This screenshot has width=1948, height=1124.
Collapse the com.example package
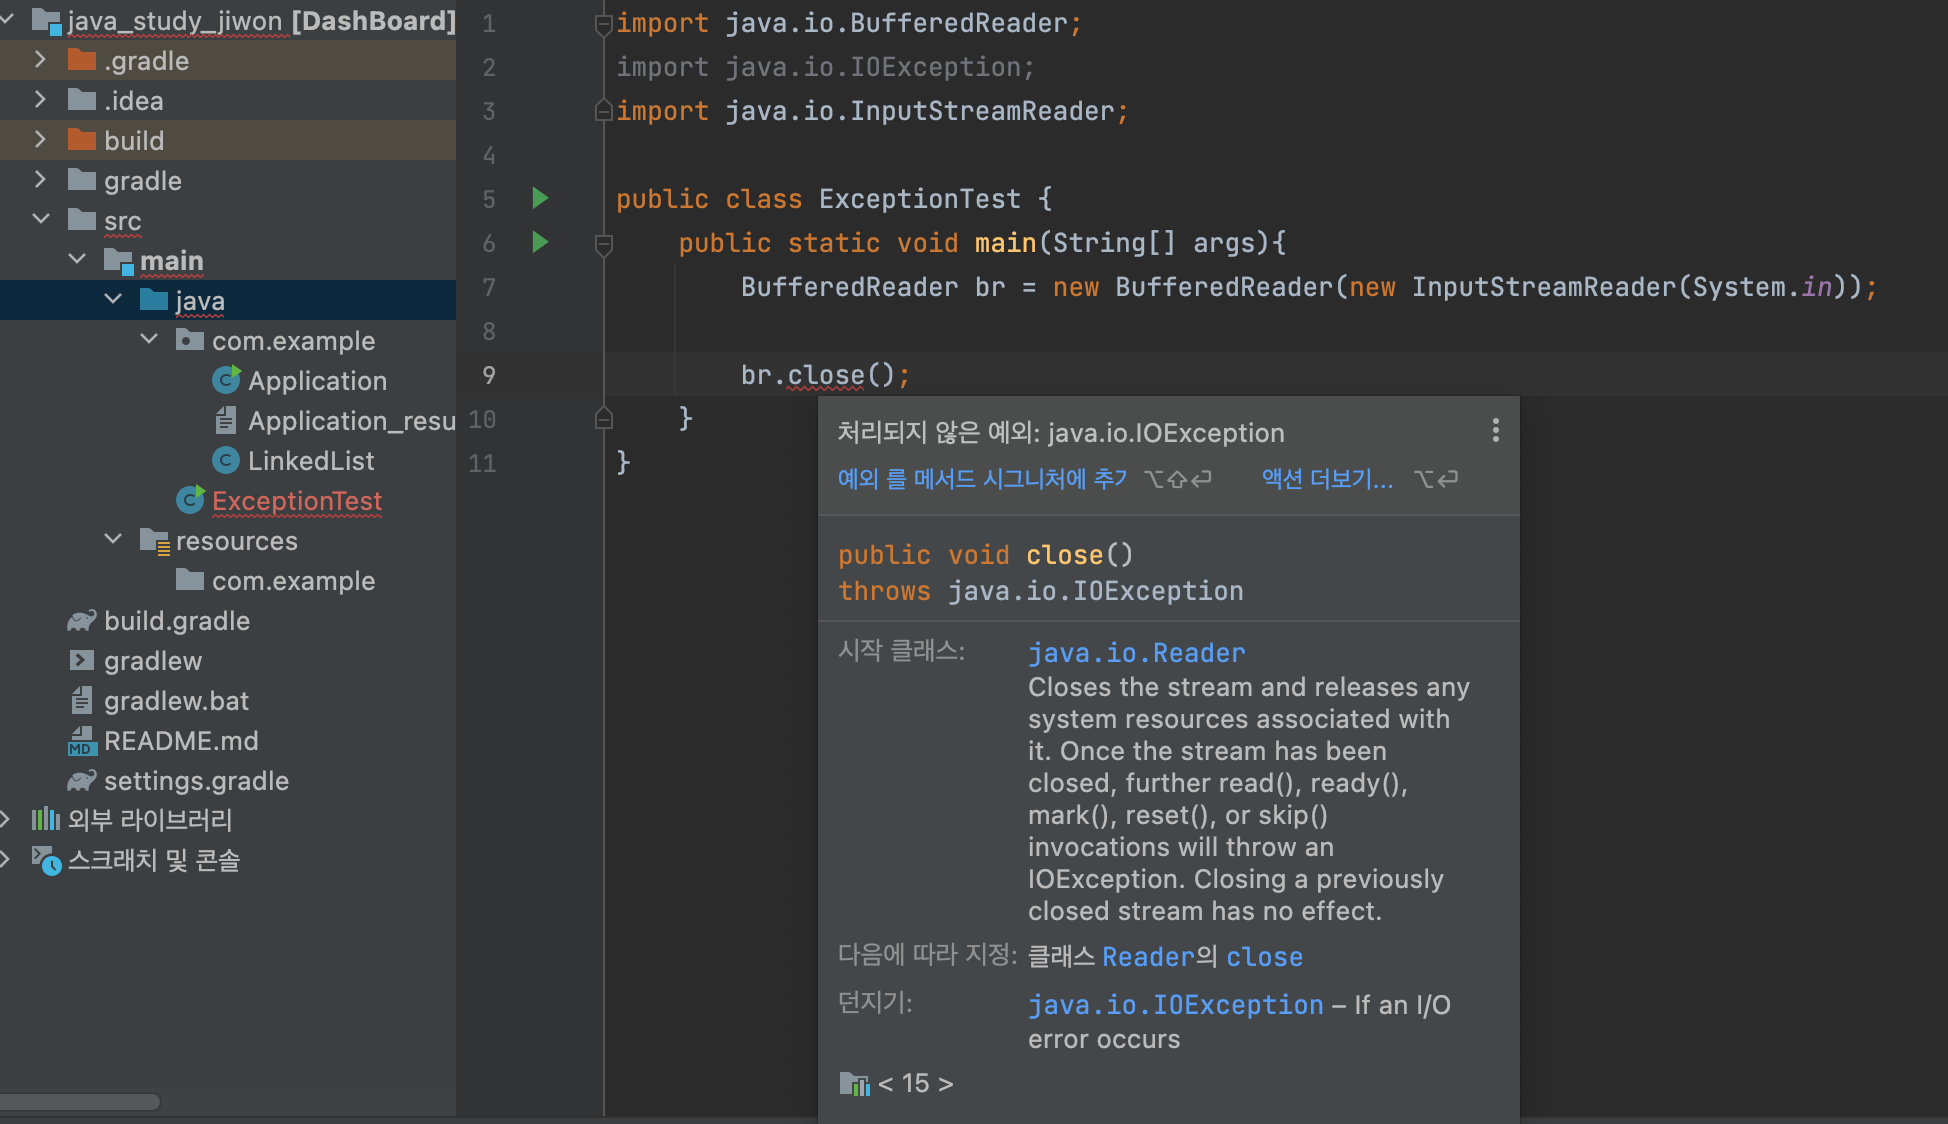point(149,339)
